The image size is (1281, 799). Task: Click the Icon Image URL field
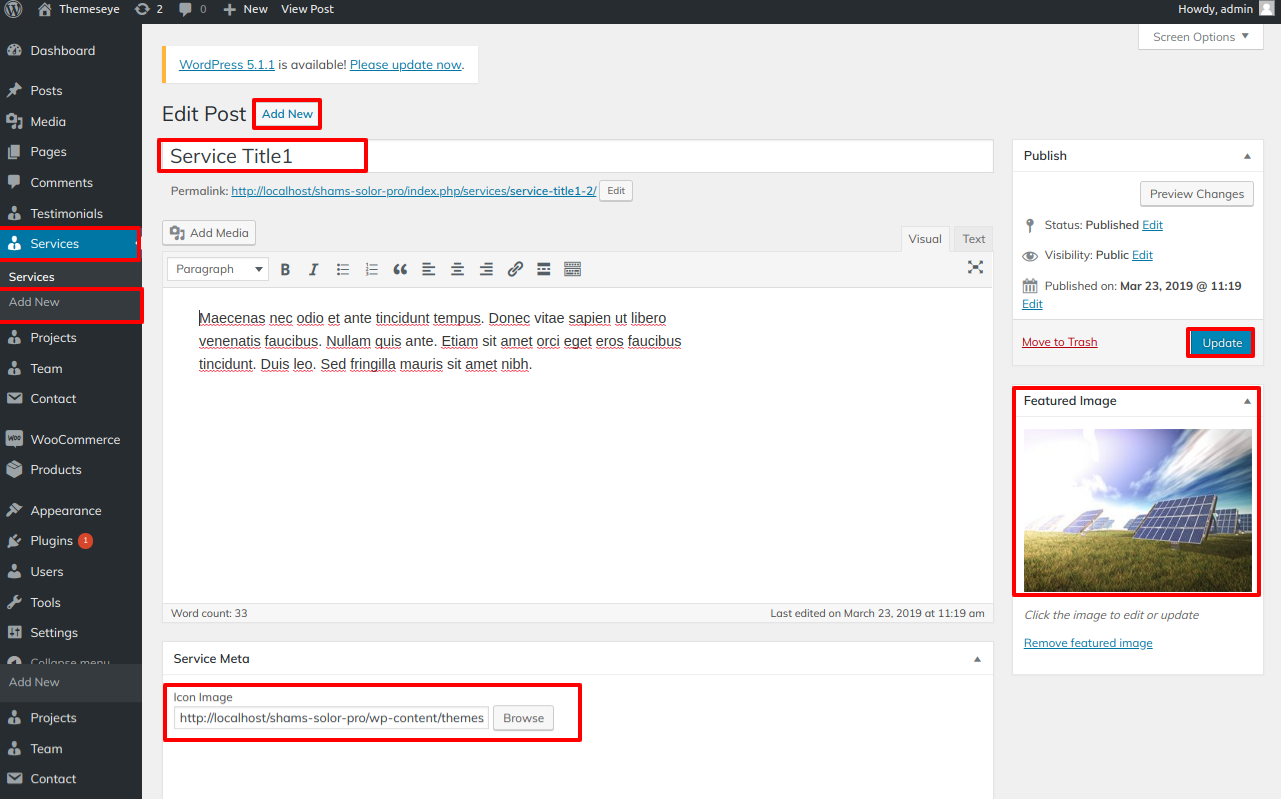pyautogui.click(x=332, y=718)
